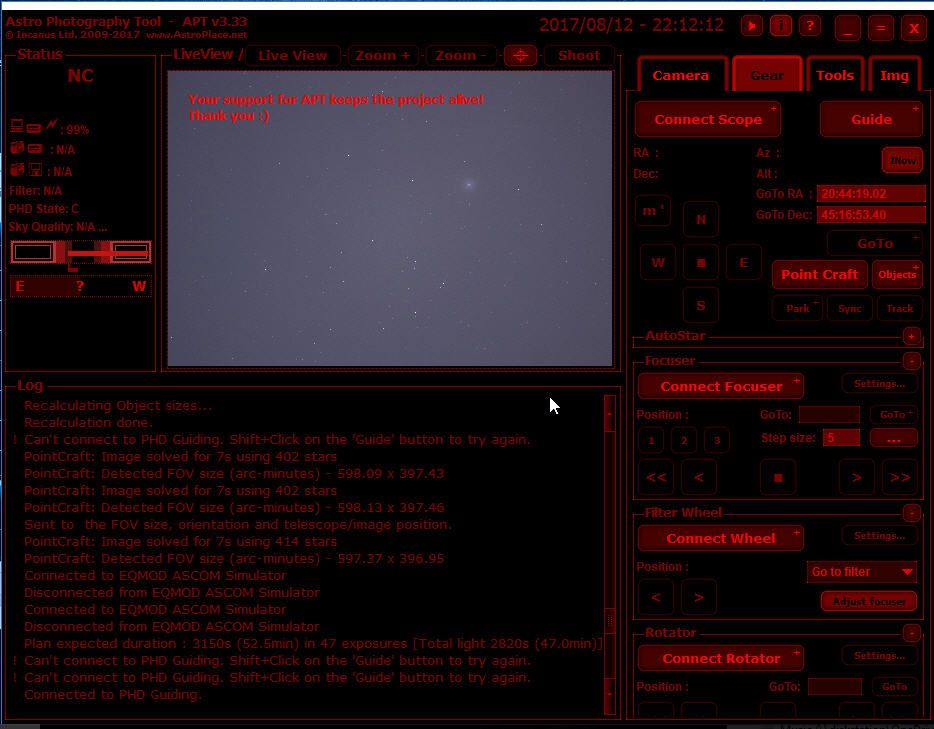Switch to the Camera tab
This screenshot has height=729, width=934.
tap(680, 75)
